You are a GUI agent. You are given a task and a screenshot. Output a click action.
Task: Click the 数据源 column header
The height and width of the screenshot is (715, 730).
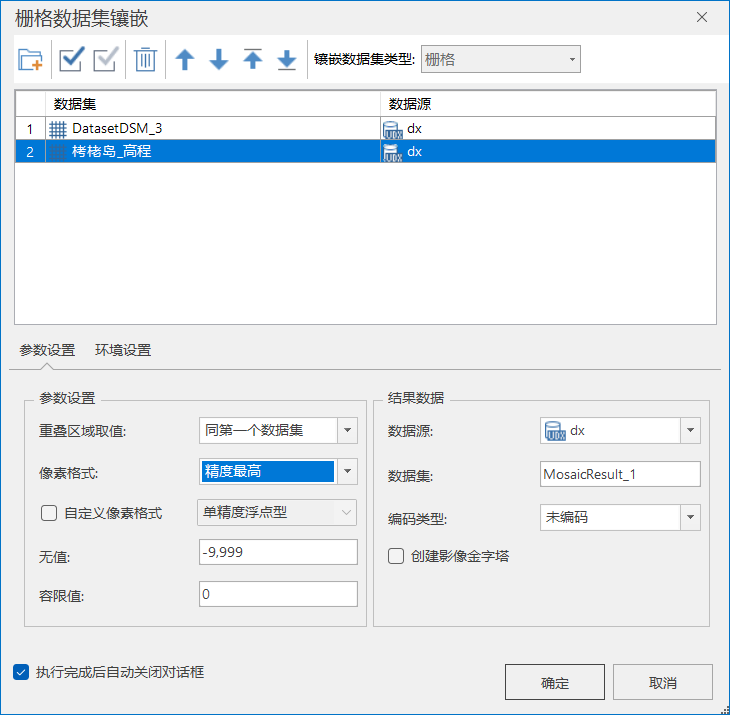pos(548,104)
